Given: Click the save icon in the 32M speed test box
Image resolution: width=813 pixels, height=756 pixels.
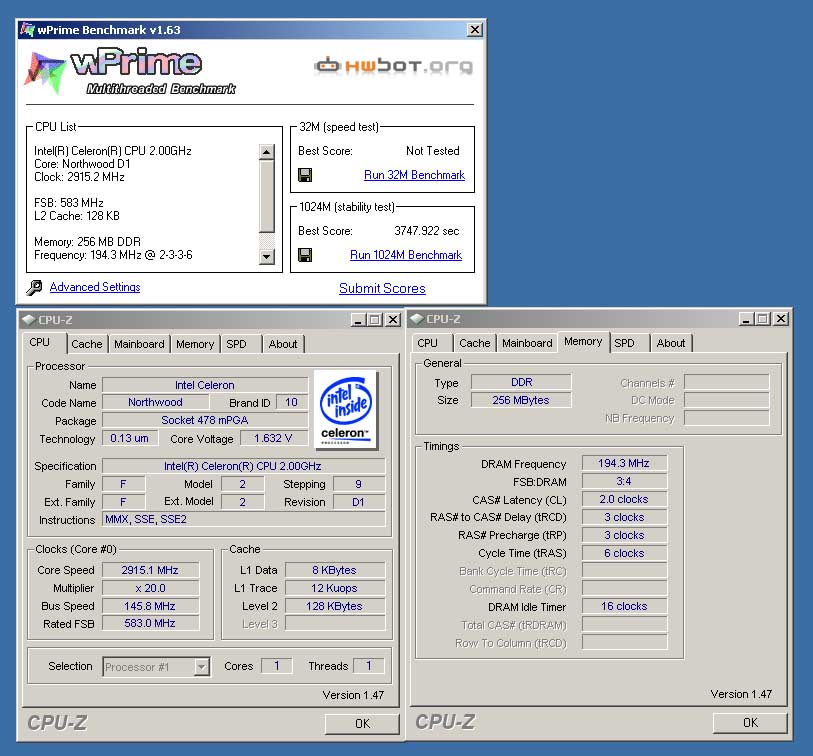Looking at the screenshot, I should click(305, 175).
